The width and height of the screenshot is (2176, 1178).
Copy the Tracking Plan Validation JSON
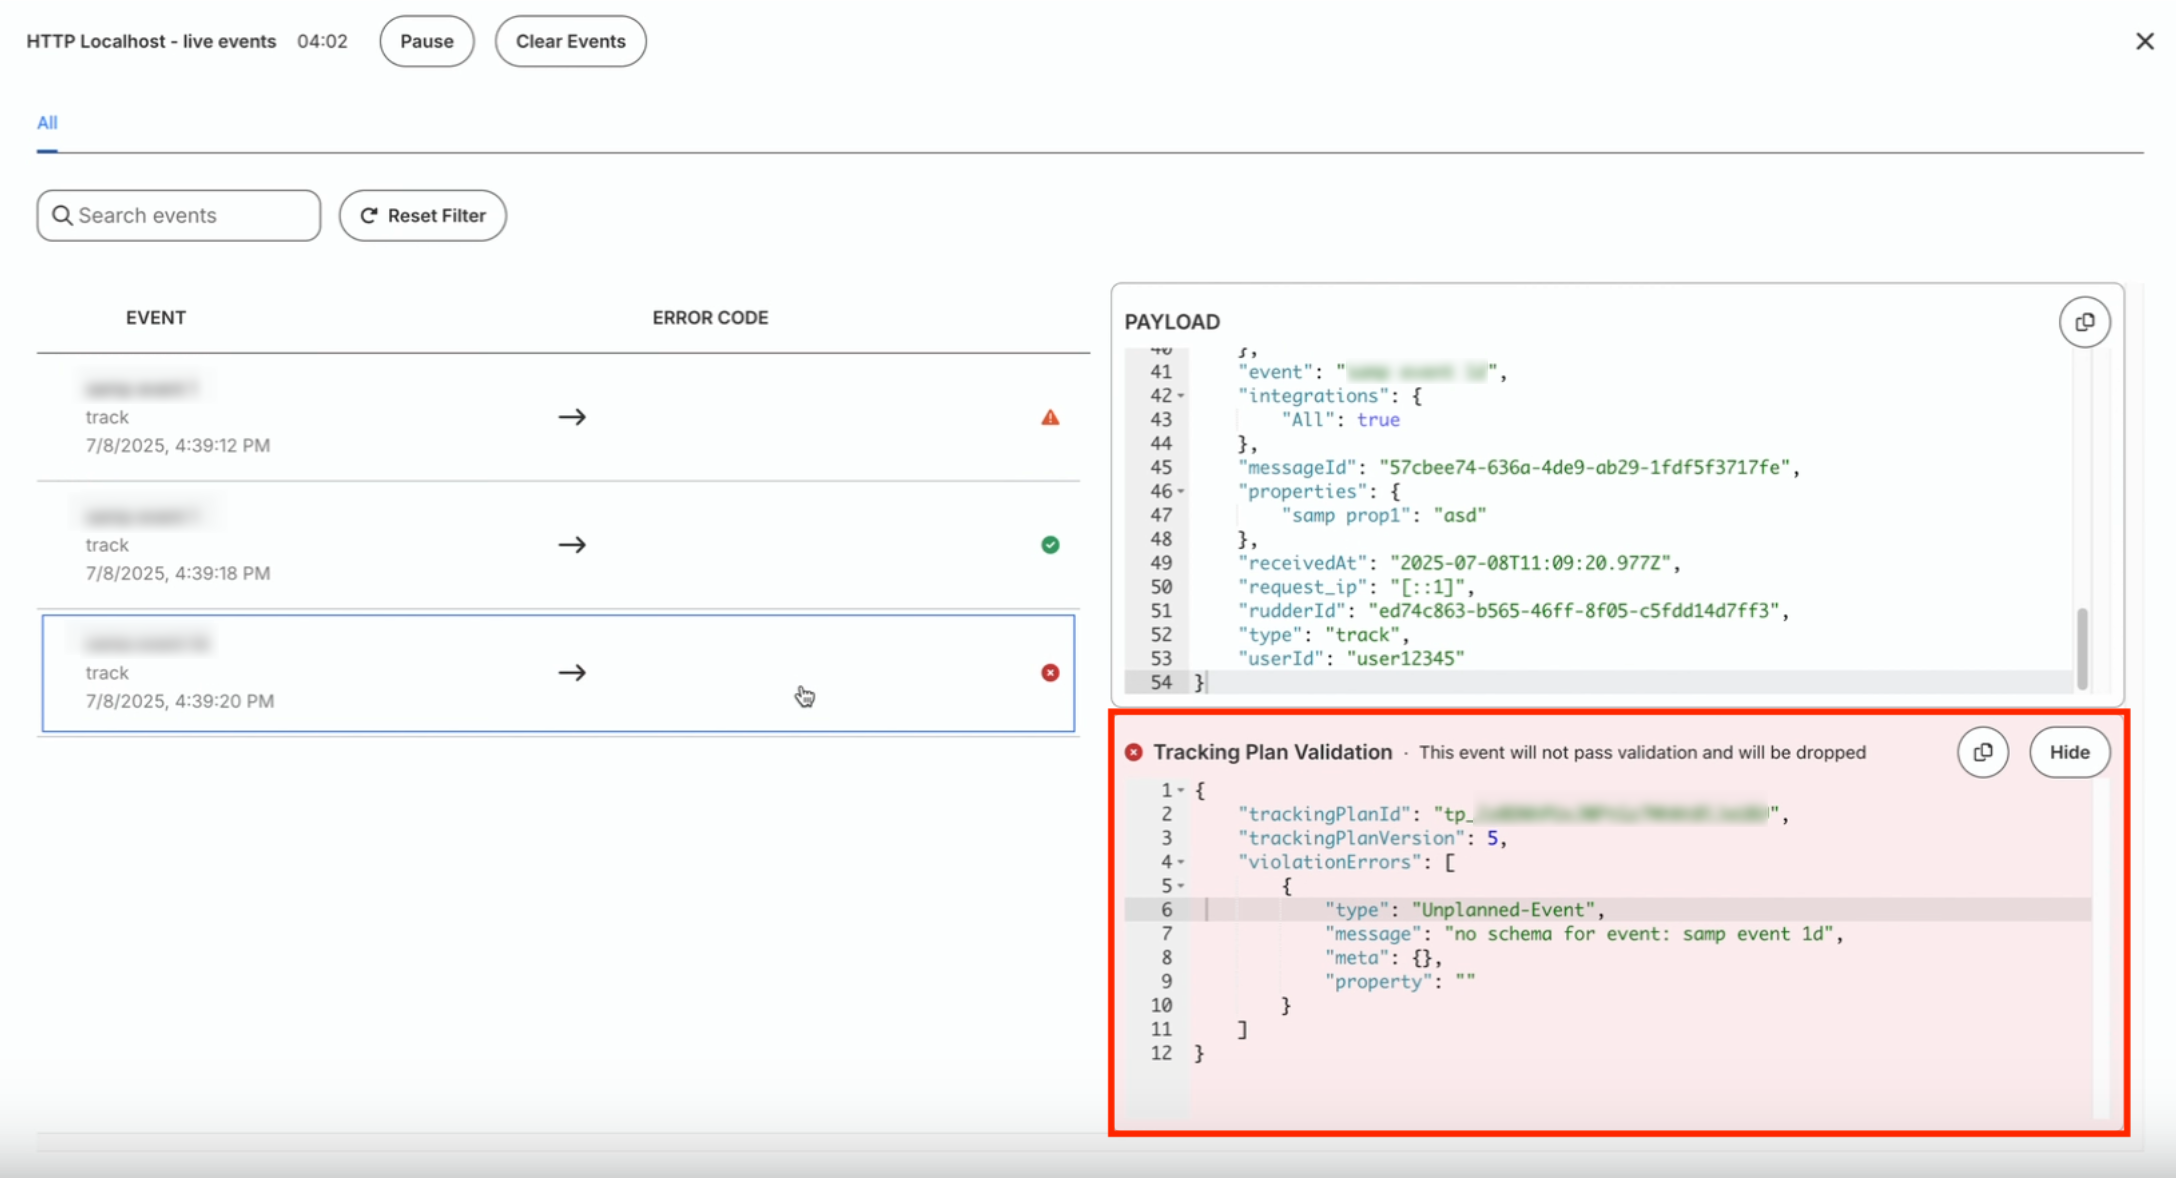coord(1983,752)
